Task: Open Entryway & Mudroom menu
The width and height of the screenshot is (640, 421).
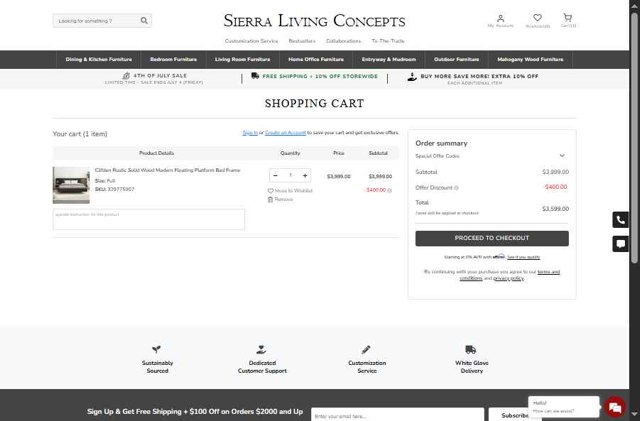Action: [x=389, y=60]
